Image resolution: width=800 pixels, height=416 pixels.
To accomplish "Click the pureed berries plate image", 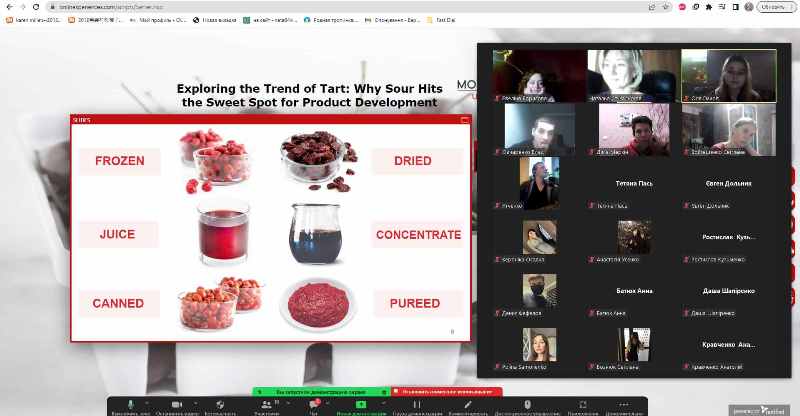I will point(318,305).
